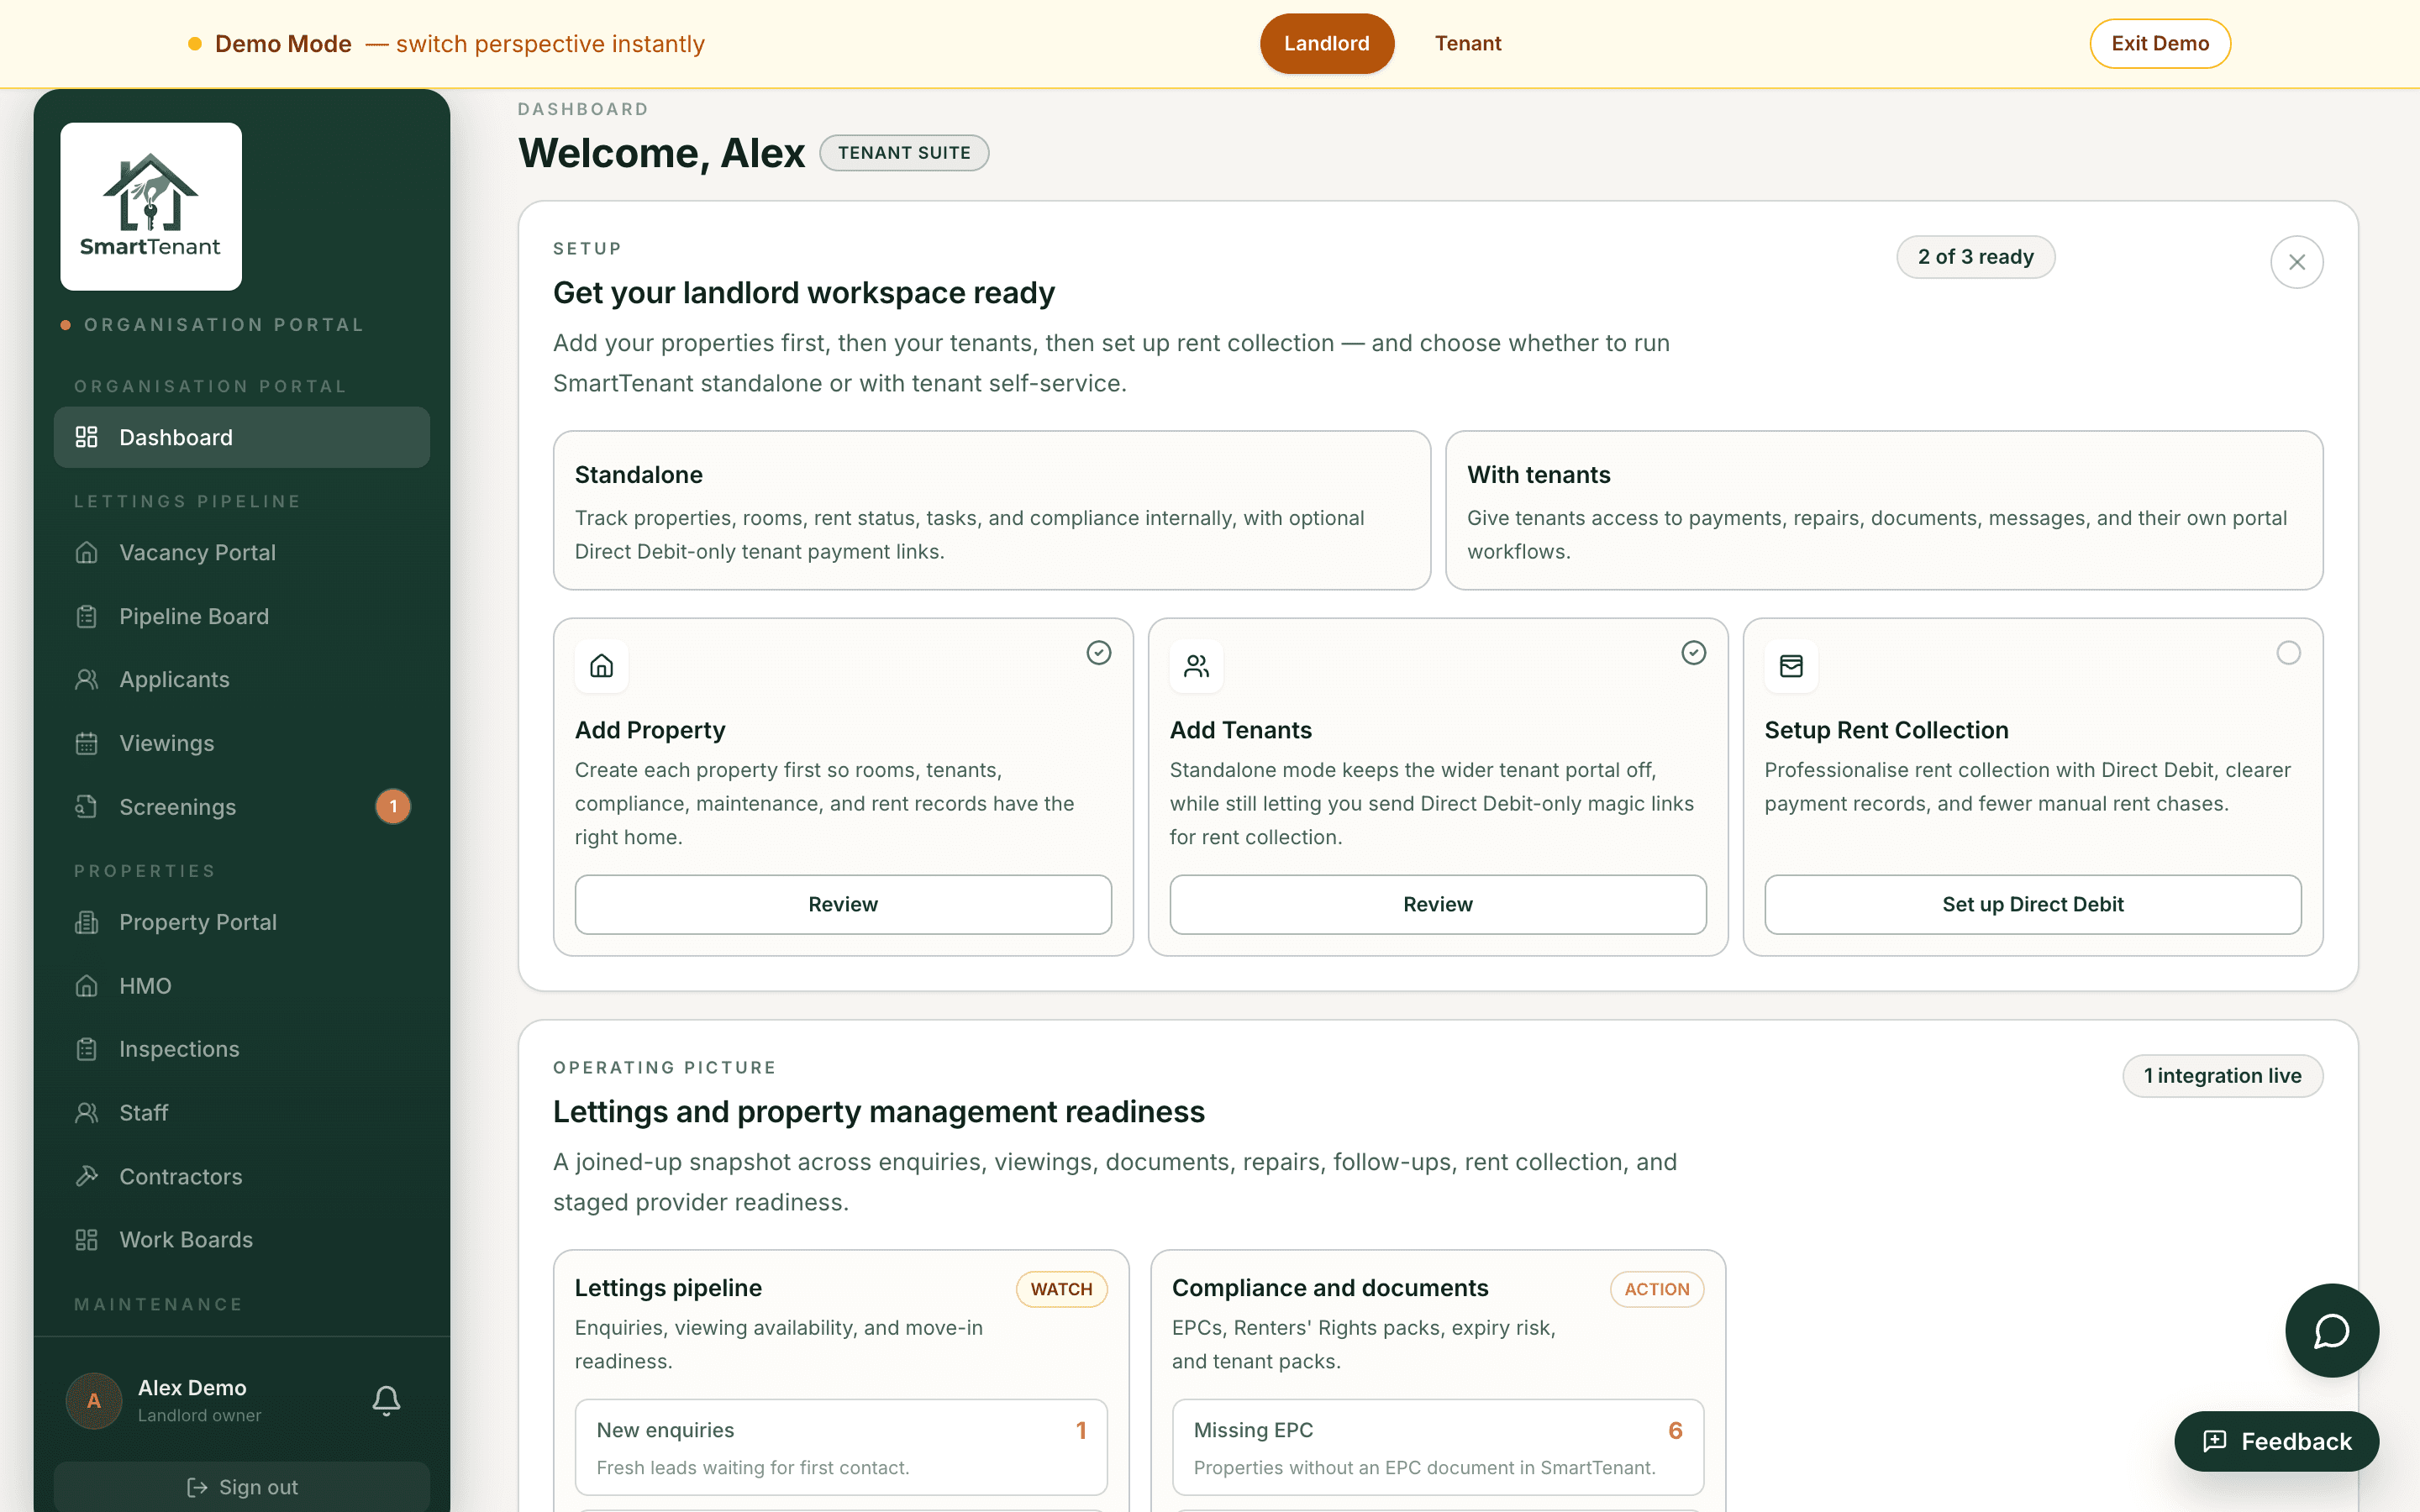Screen dimensions: 2420x1512
Task: Go to Staff page
Action: point(242,1113)
